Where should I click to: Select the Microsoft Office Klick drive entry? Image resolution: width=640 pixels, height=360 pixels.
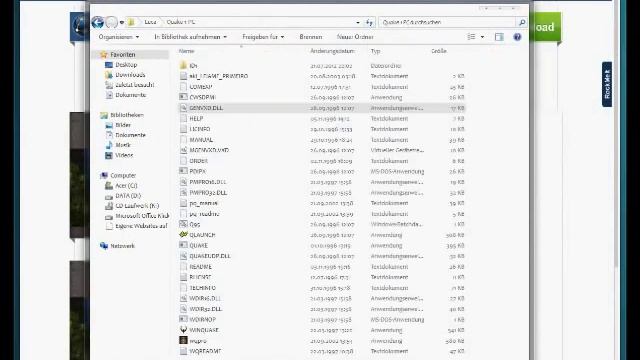point(142,216)
